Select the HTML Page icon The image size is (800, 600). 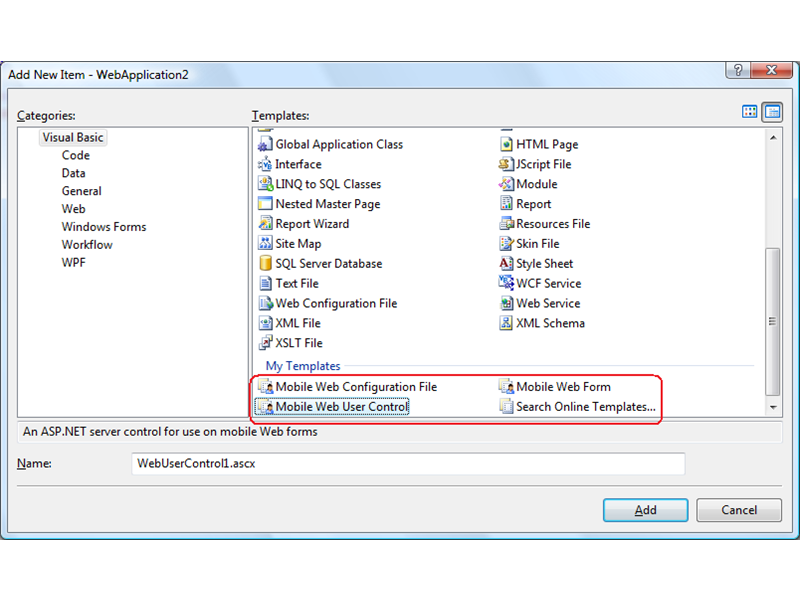tap(506, 145)
